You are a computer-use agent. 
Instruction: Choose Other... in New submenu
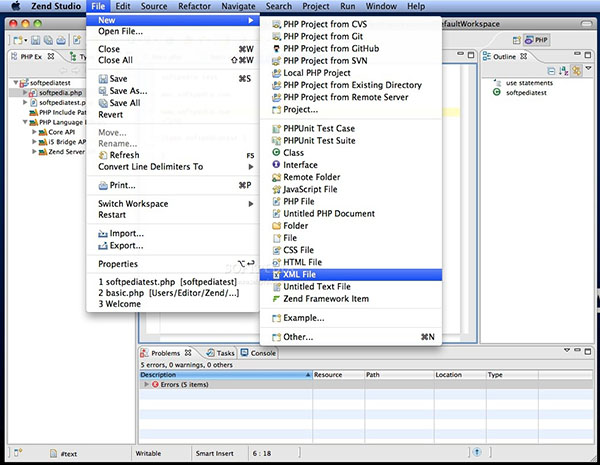(x=351, y=337)
